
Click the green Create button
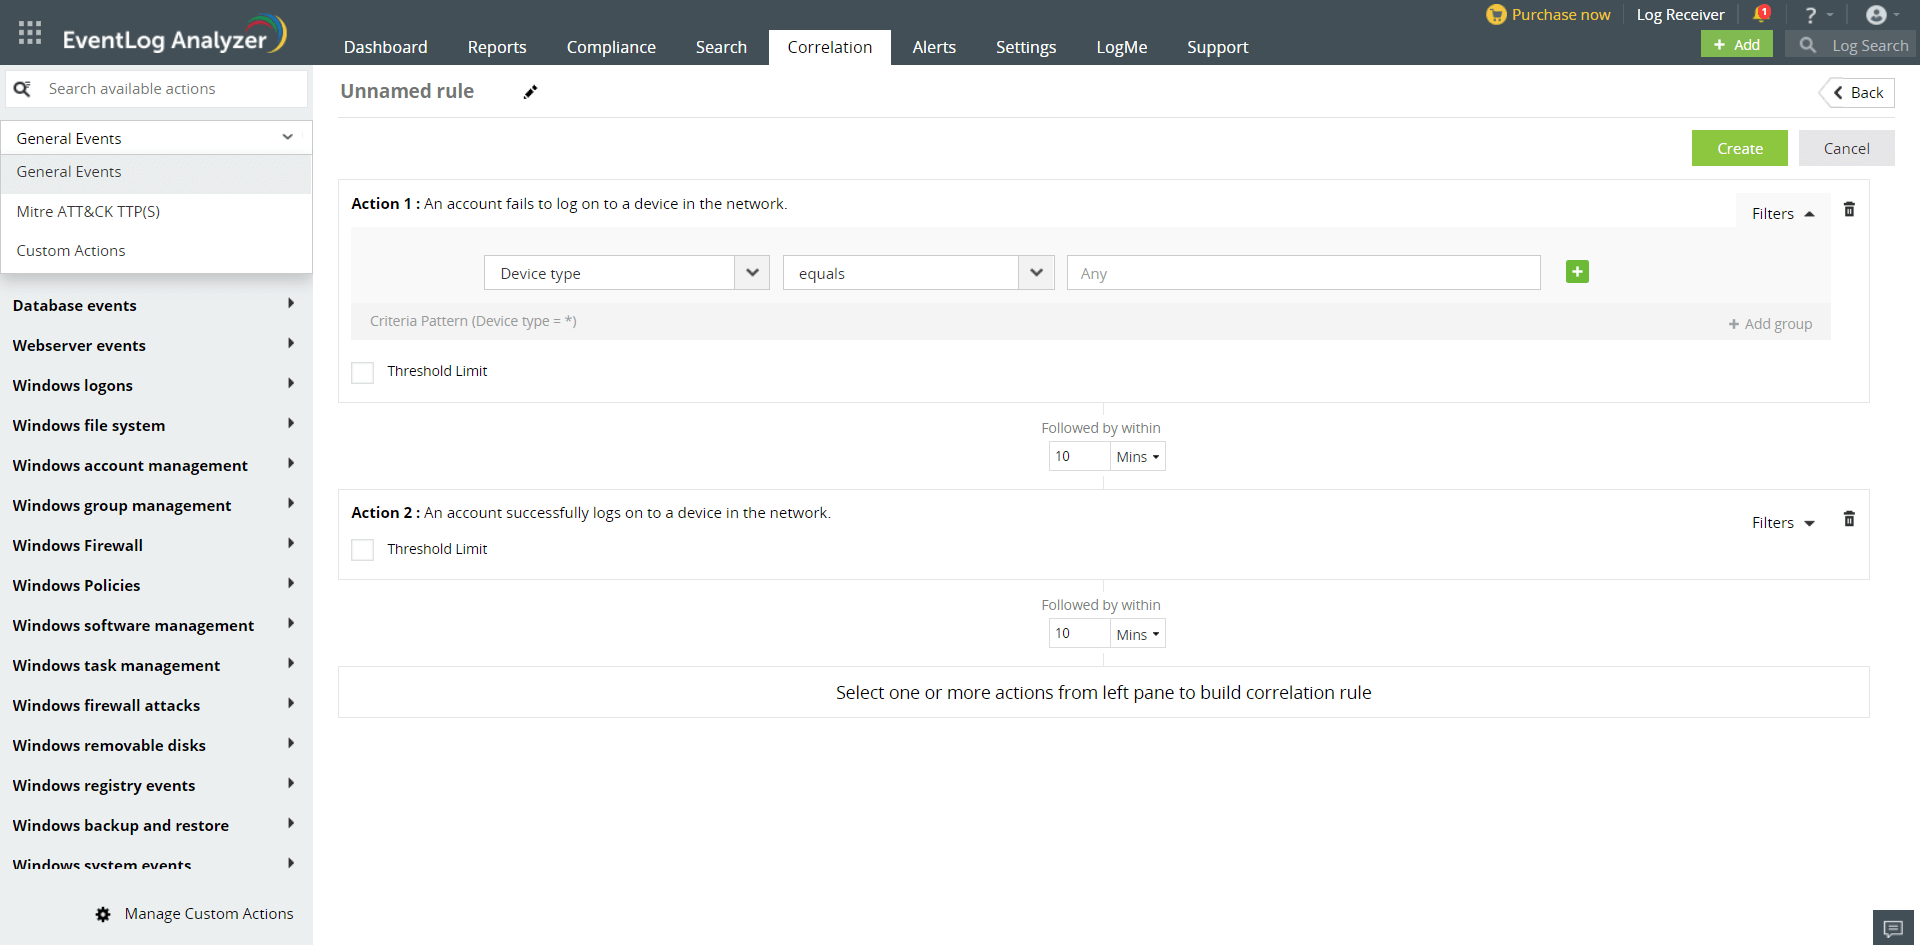1739,148
